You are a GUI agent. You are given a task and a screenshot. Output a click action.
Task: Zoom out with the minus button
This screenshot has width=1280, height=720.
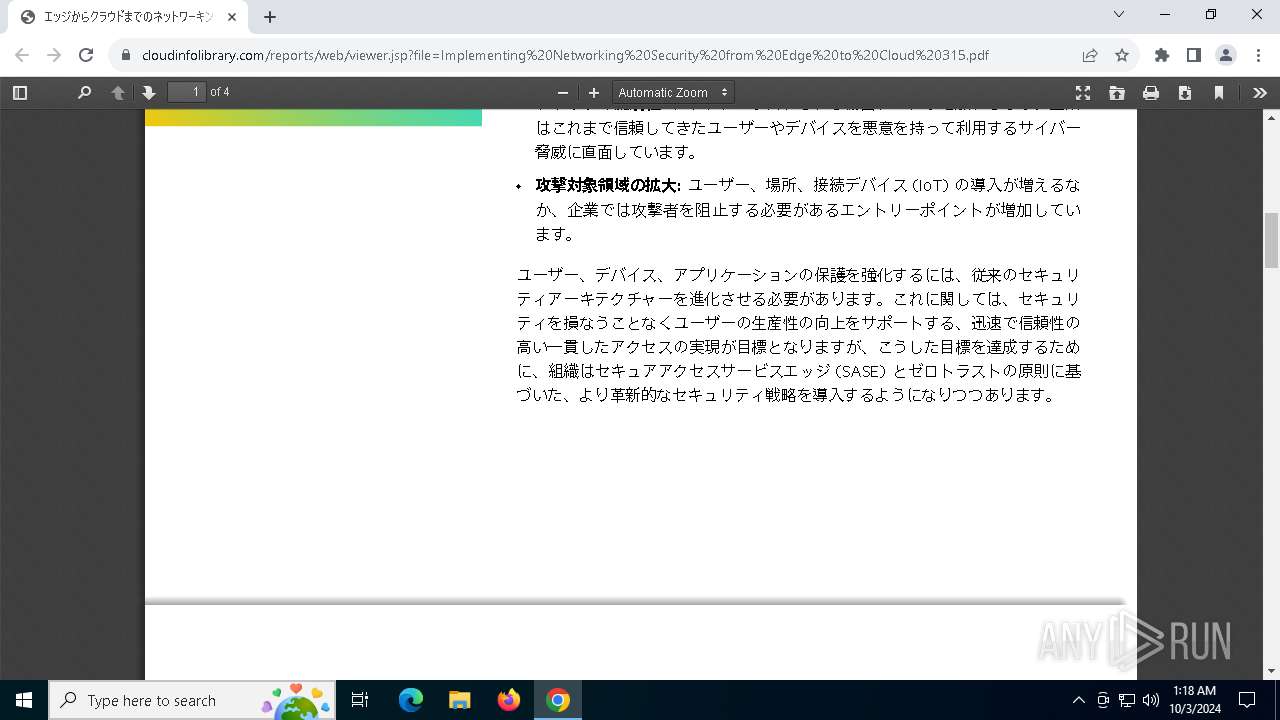click(563, 92)
